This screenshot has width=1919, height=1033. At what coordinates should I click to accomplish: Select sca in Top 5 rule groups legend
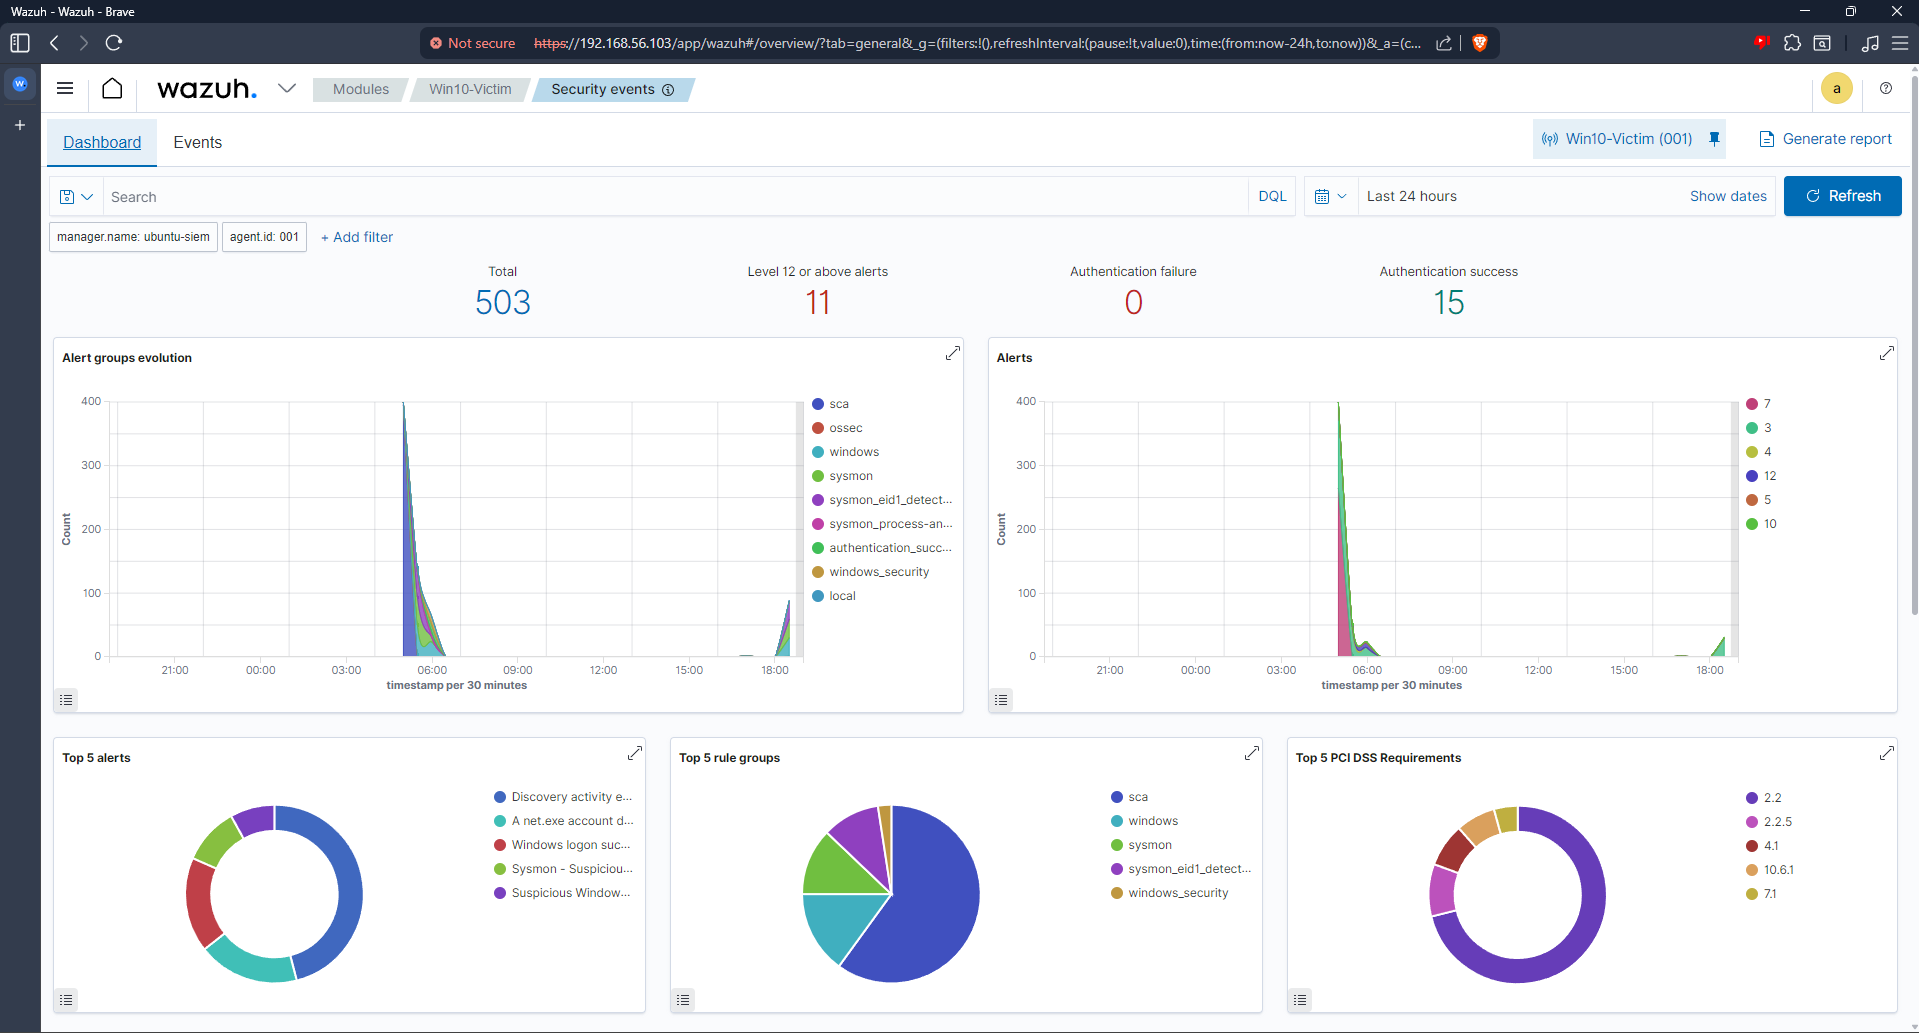(x=1138, y=797)
